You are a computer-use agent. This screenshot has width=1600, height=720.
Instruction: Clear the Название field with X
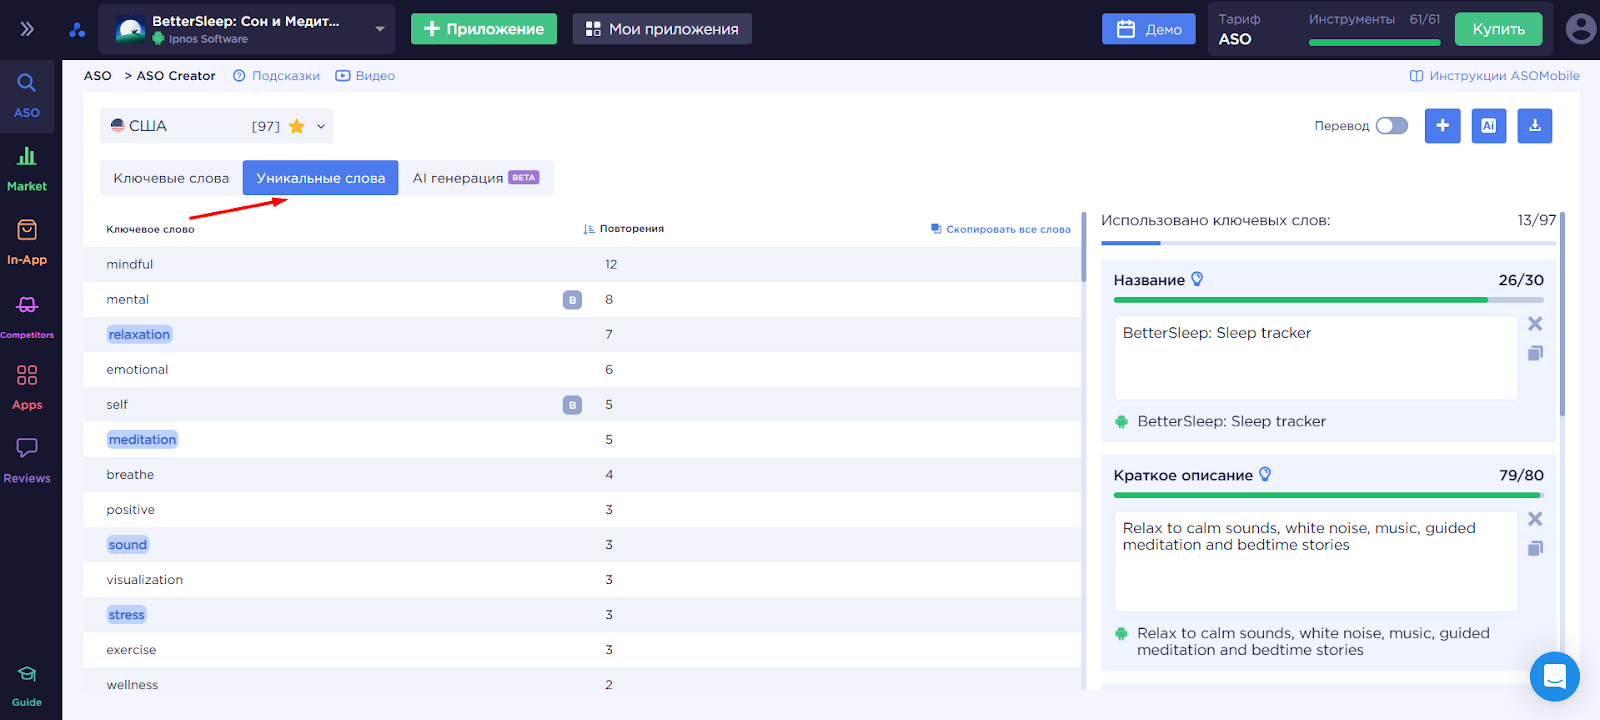click(1535, 324)
